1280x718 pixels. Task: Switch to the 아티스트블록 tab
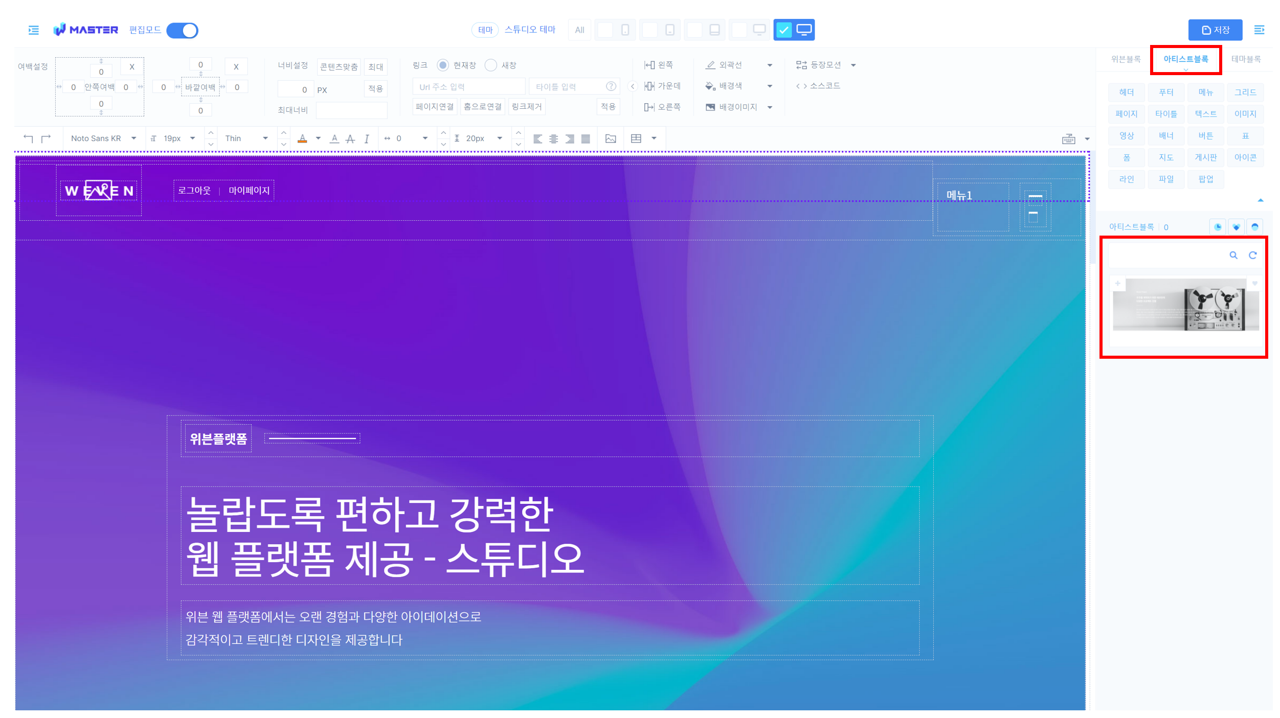(x=1185, y=59)
